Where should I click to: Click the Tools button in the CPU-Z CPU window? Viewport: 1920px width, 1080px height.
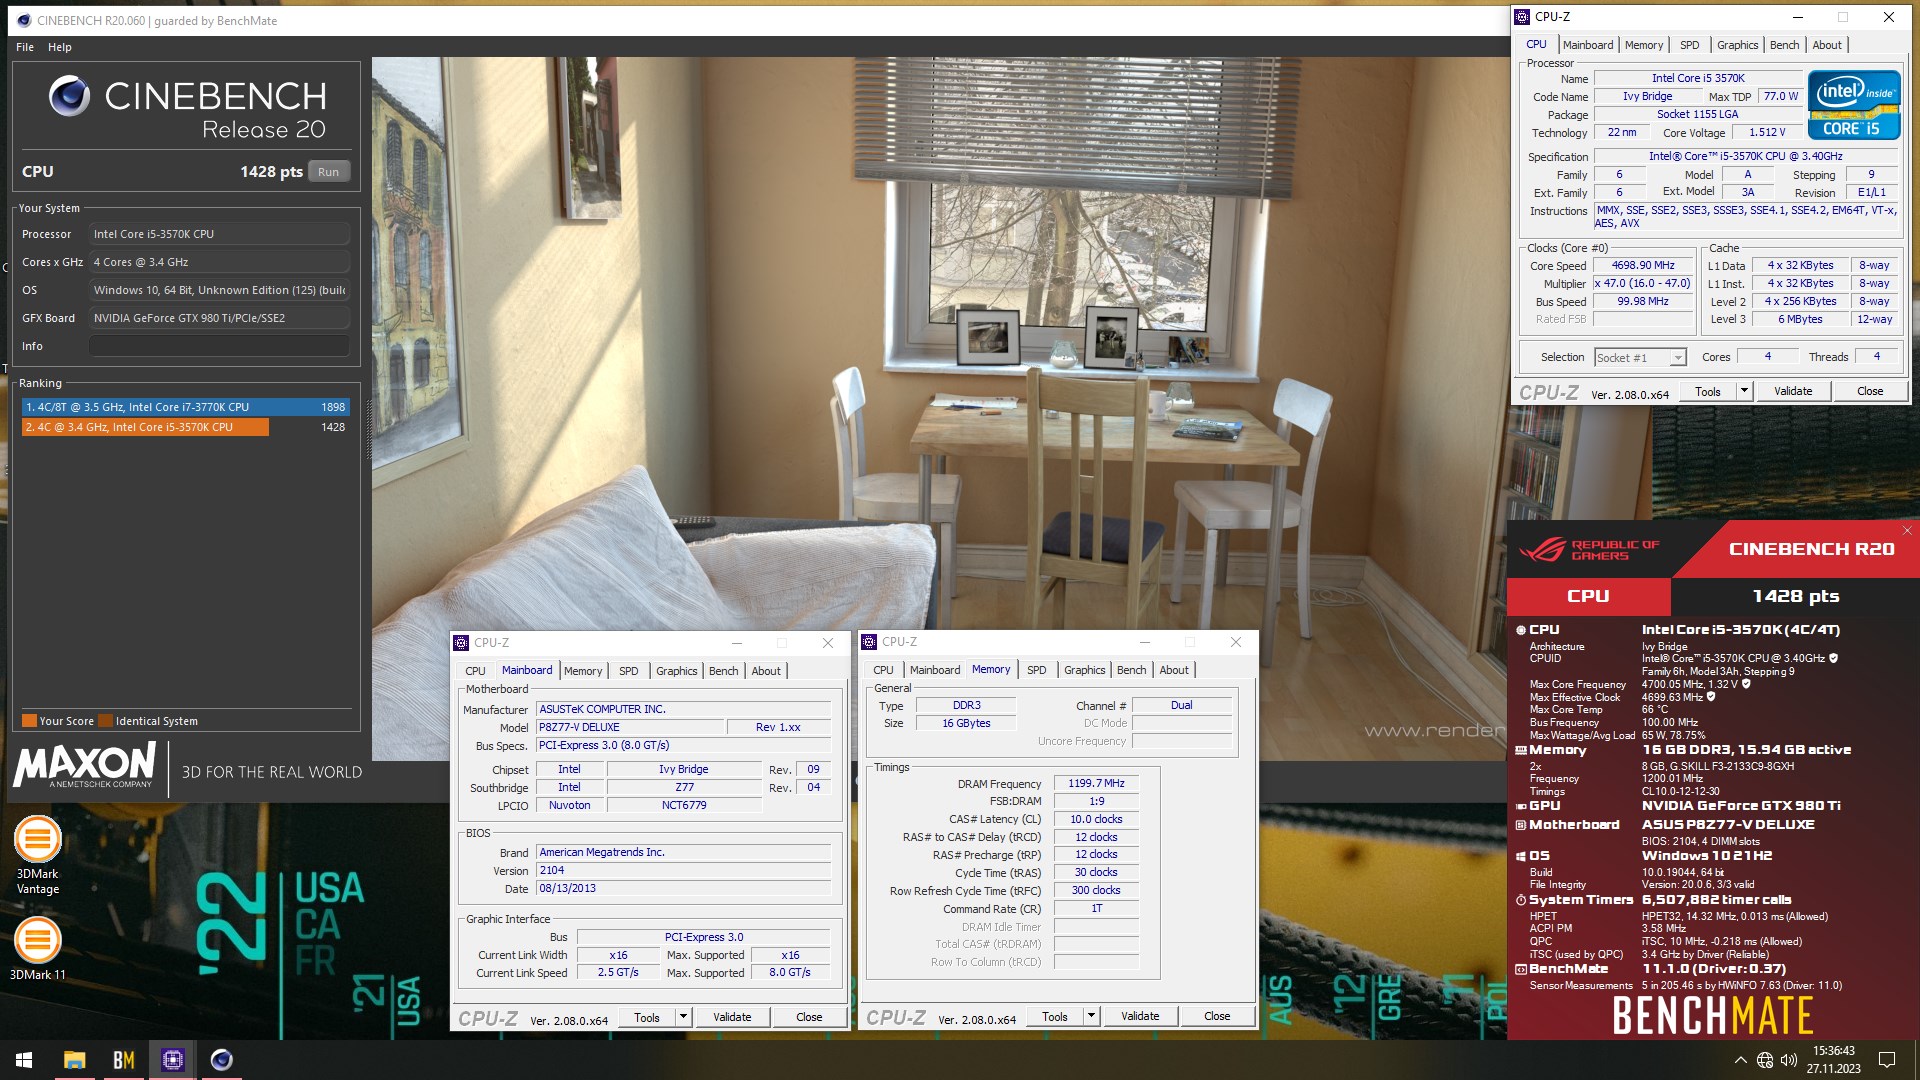[x=1708, y=391]
